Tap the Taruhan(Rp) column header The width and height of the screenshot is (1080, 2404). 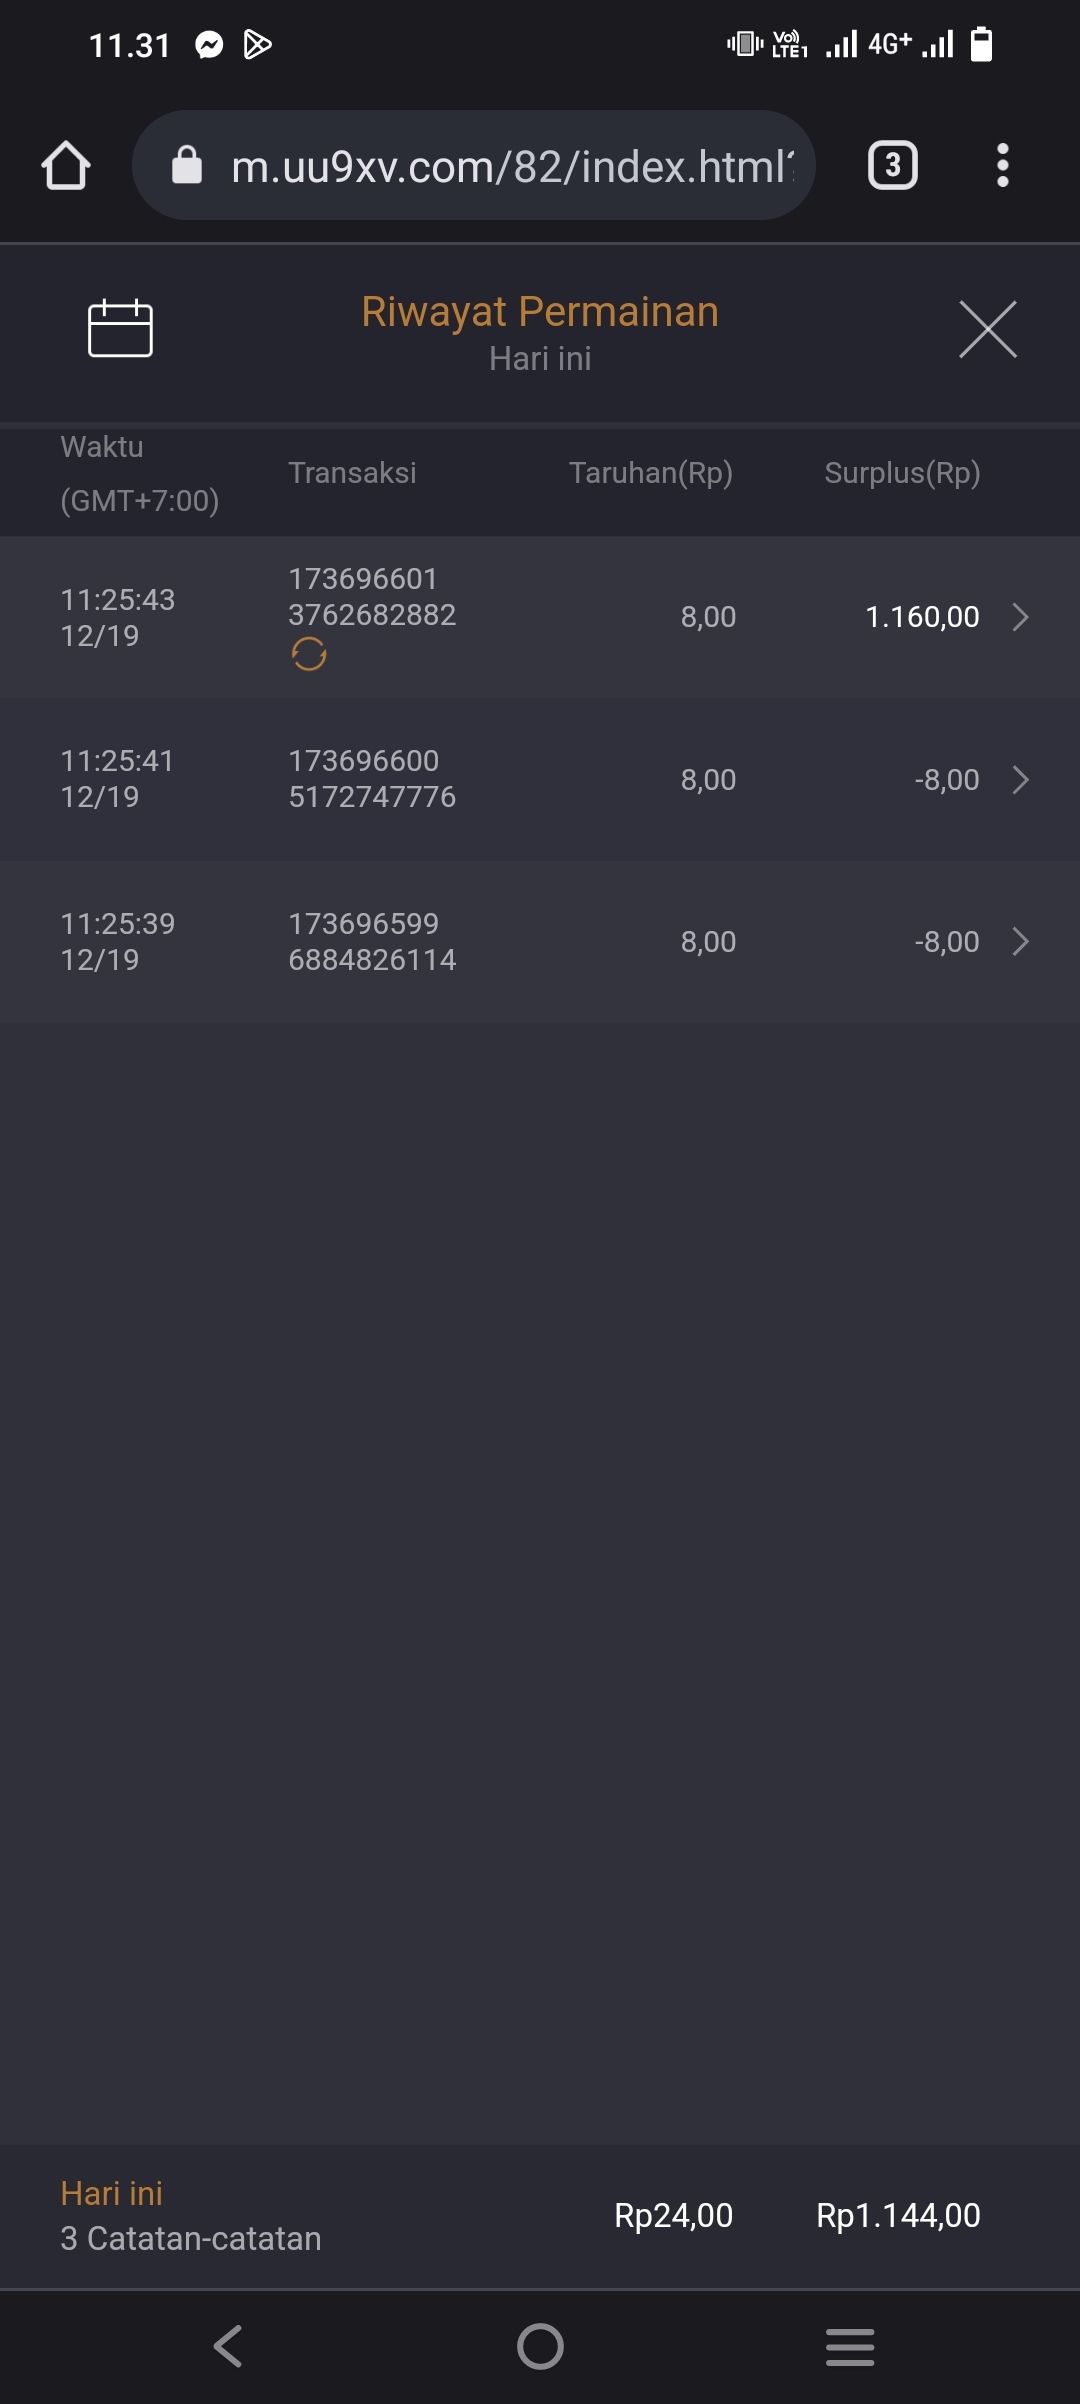coord(650,473)
